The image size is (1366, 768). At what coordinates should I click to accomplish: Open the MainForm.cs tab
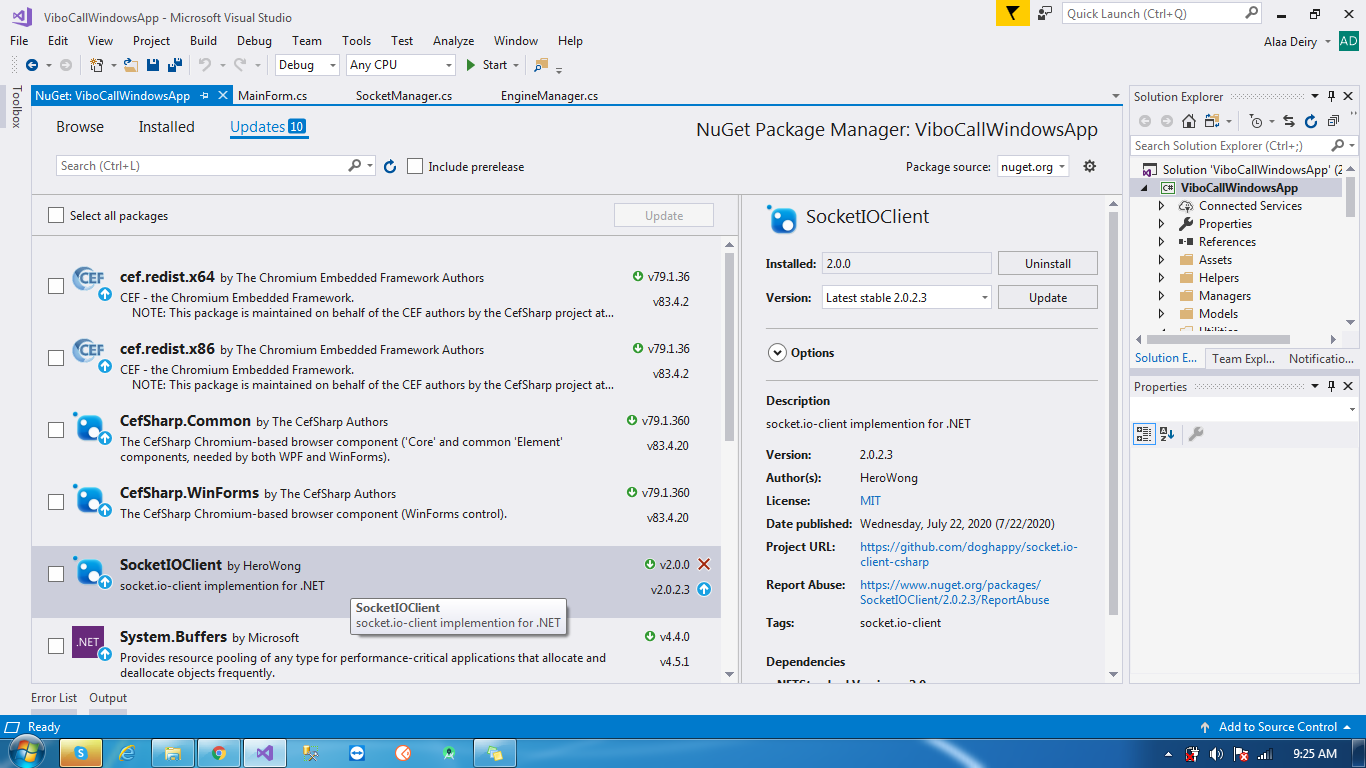273,96
